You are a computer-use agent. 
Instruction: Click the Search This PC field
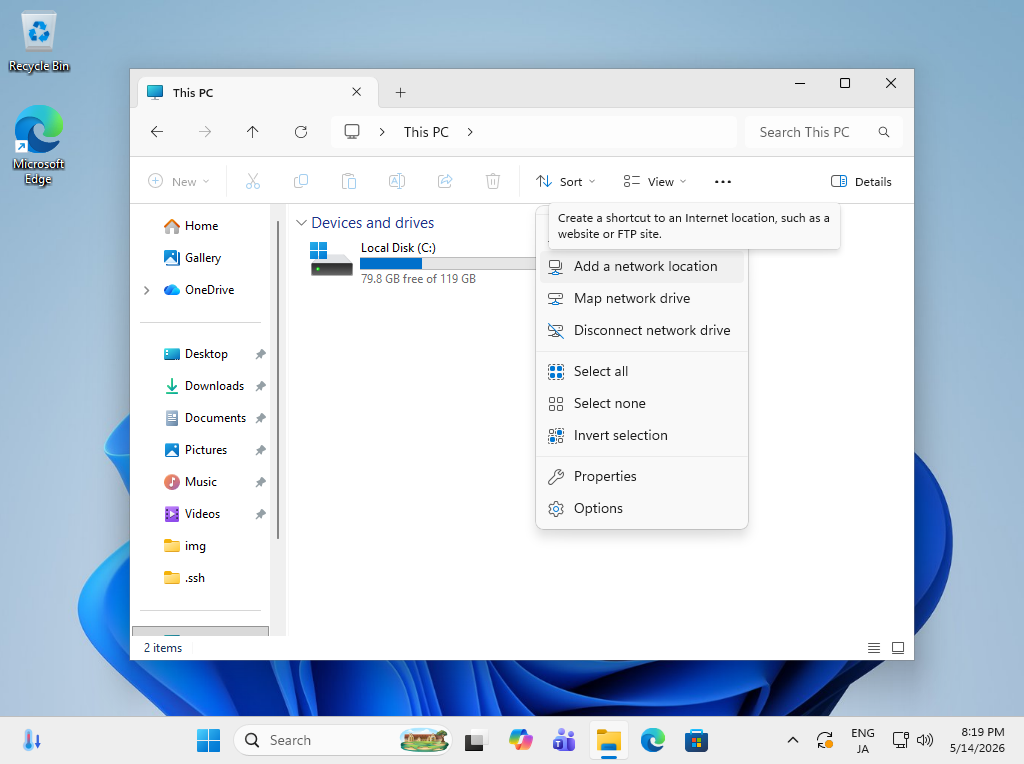824,132
